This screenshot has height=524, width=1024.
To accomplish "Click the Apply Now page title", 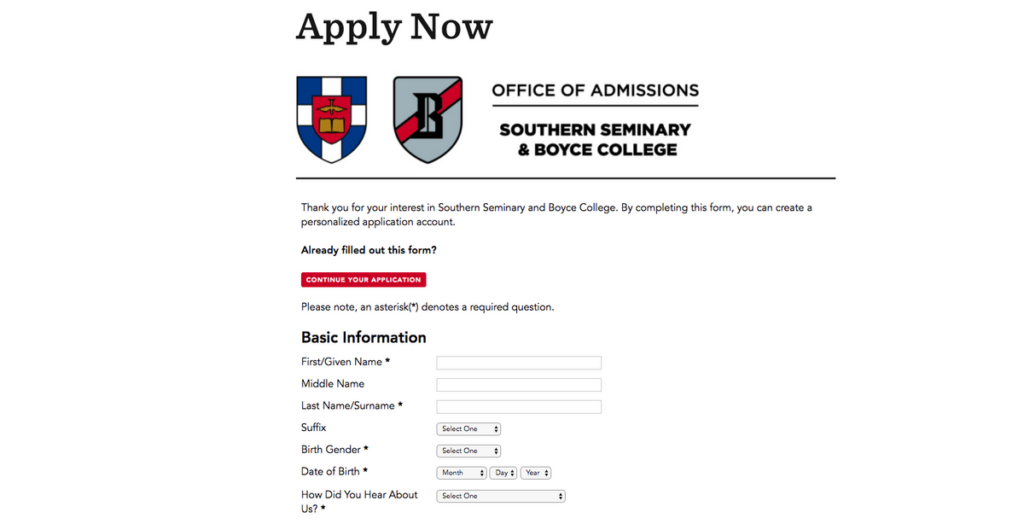I will (x=394, y=27).
